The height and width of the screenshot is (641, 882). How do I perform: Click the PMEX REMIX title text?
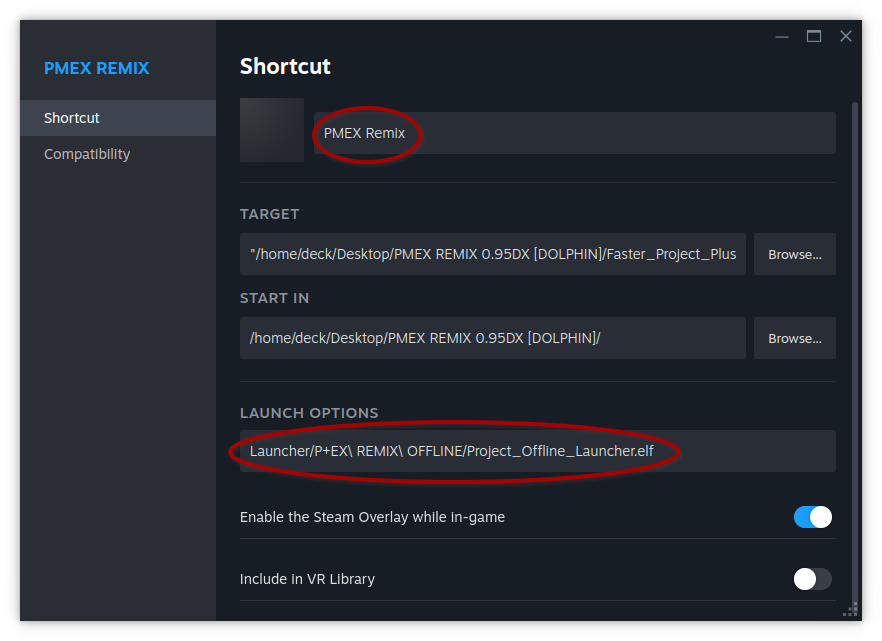(97, 68)
